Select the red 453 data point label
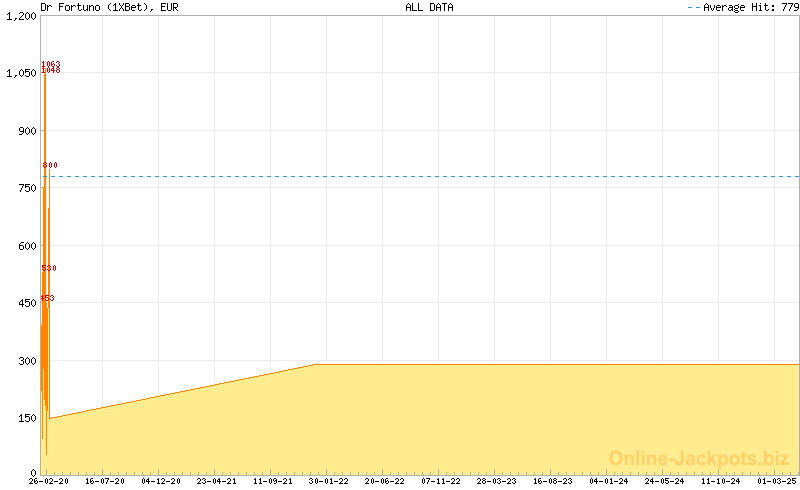 [x=47, y=298]
